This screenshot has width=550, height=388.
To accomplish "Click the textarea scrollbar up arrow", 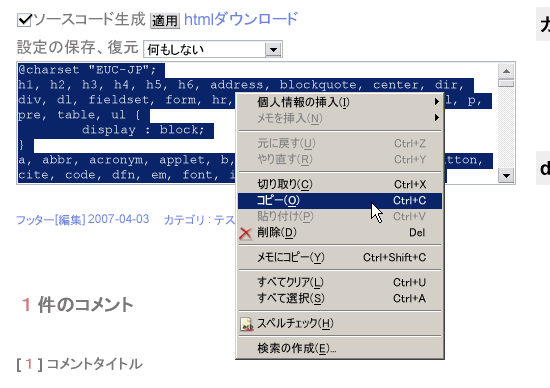I will [x=506, y=71].
